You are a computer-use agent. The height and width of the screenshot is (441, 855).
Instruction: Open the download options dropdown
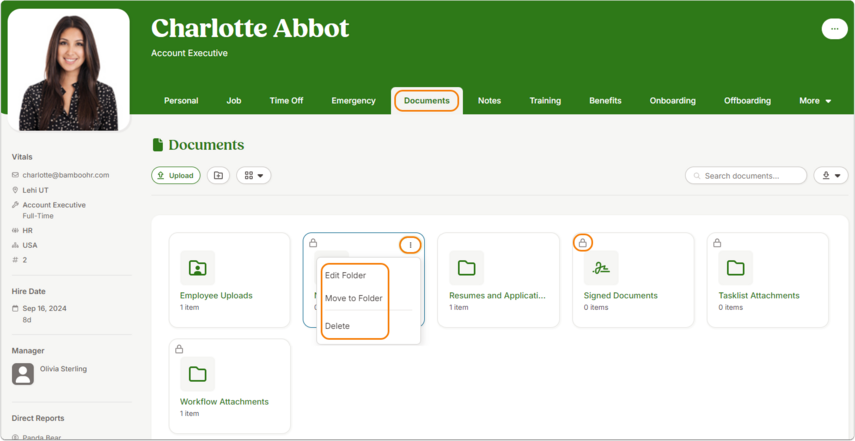(831, 176)
